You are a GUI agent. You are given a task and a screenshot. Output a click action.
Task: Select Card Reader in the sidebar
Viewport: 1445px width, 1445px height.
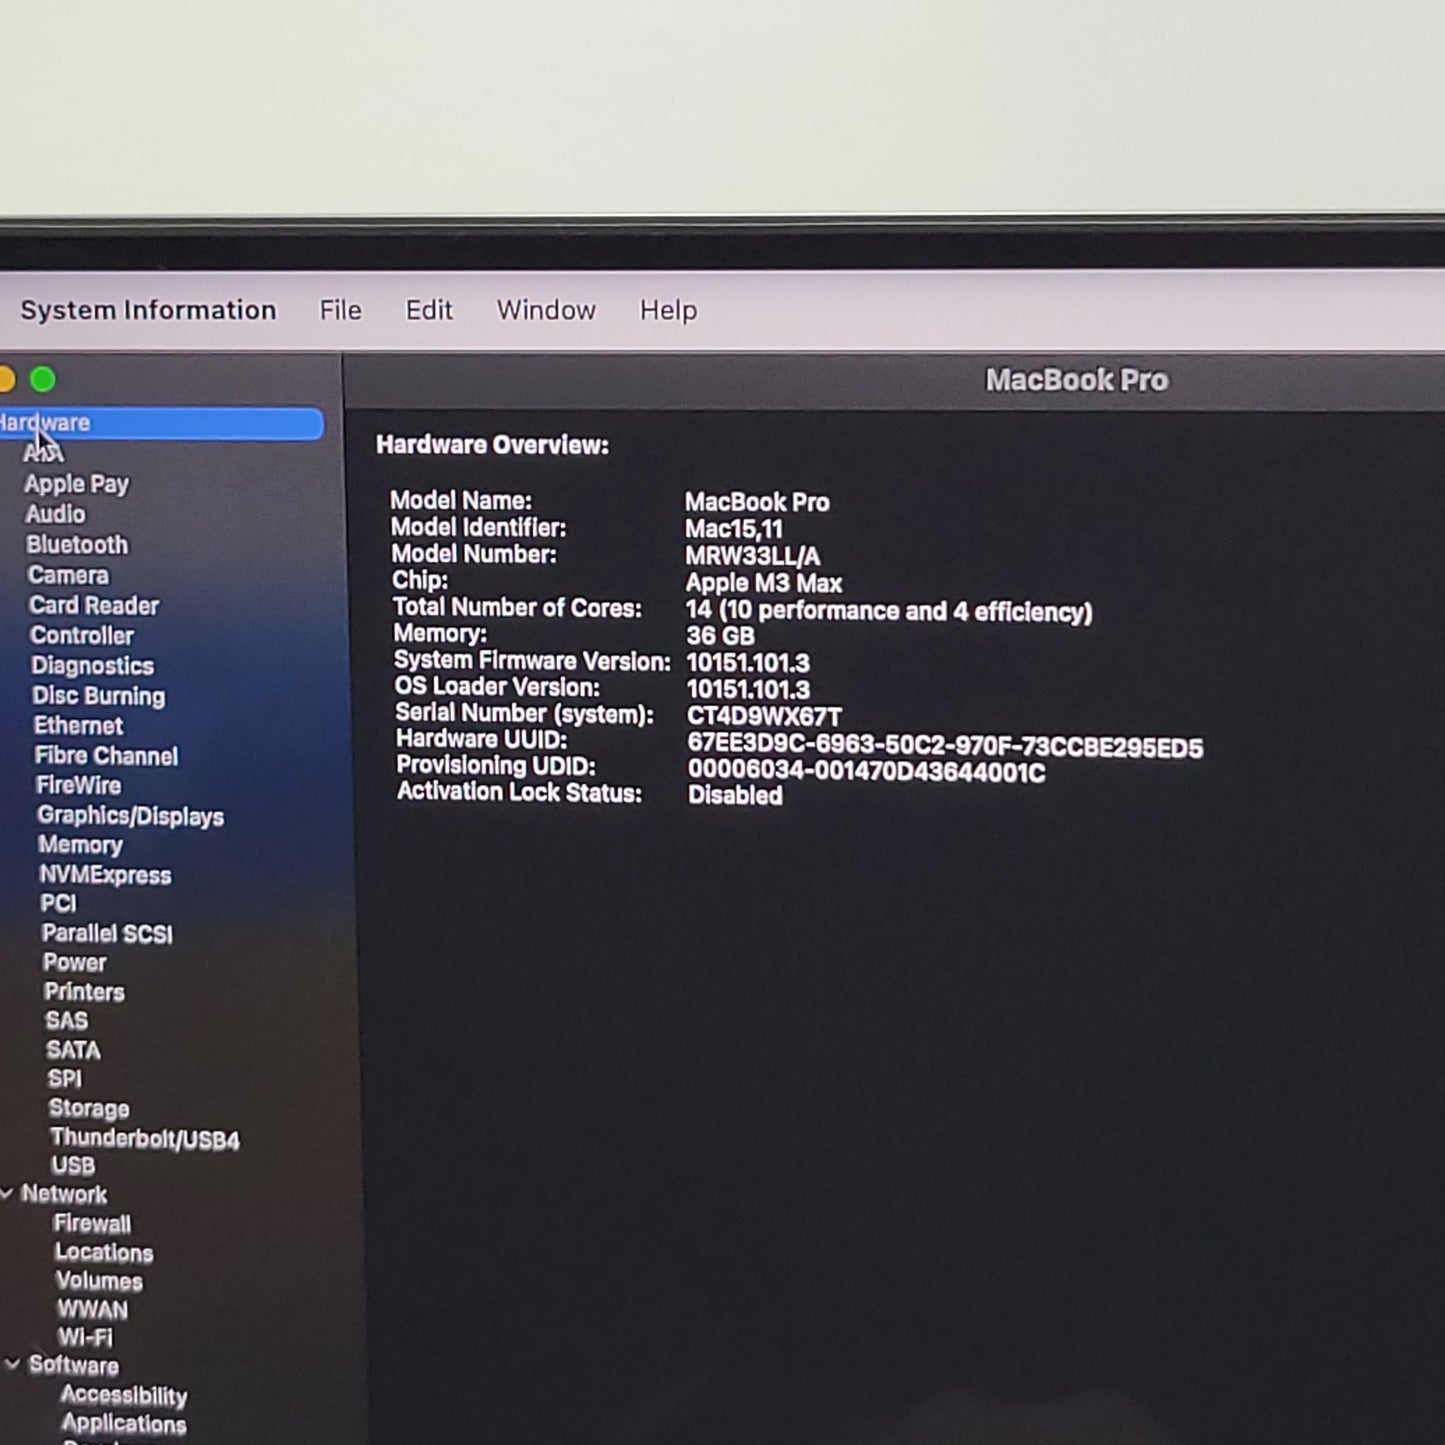[94, 605]
